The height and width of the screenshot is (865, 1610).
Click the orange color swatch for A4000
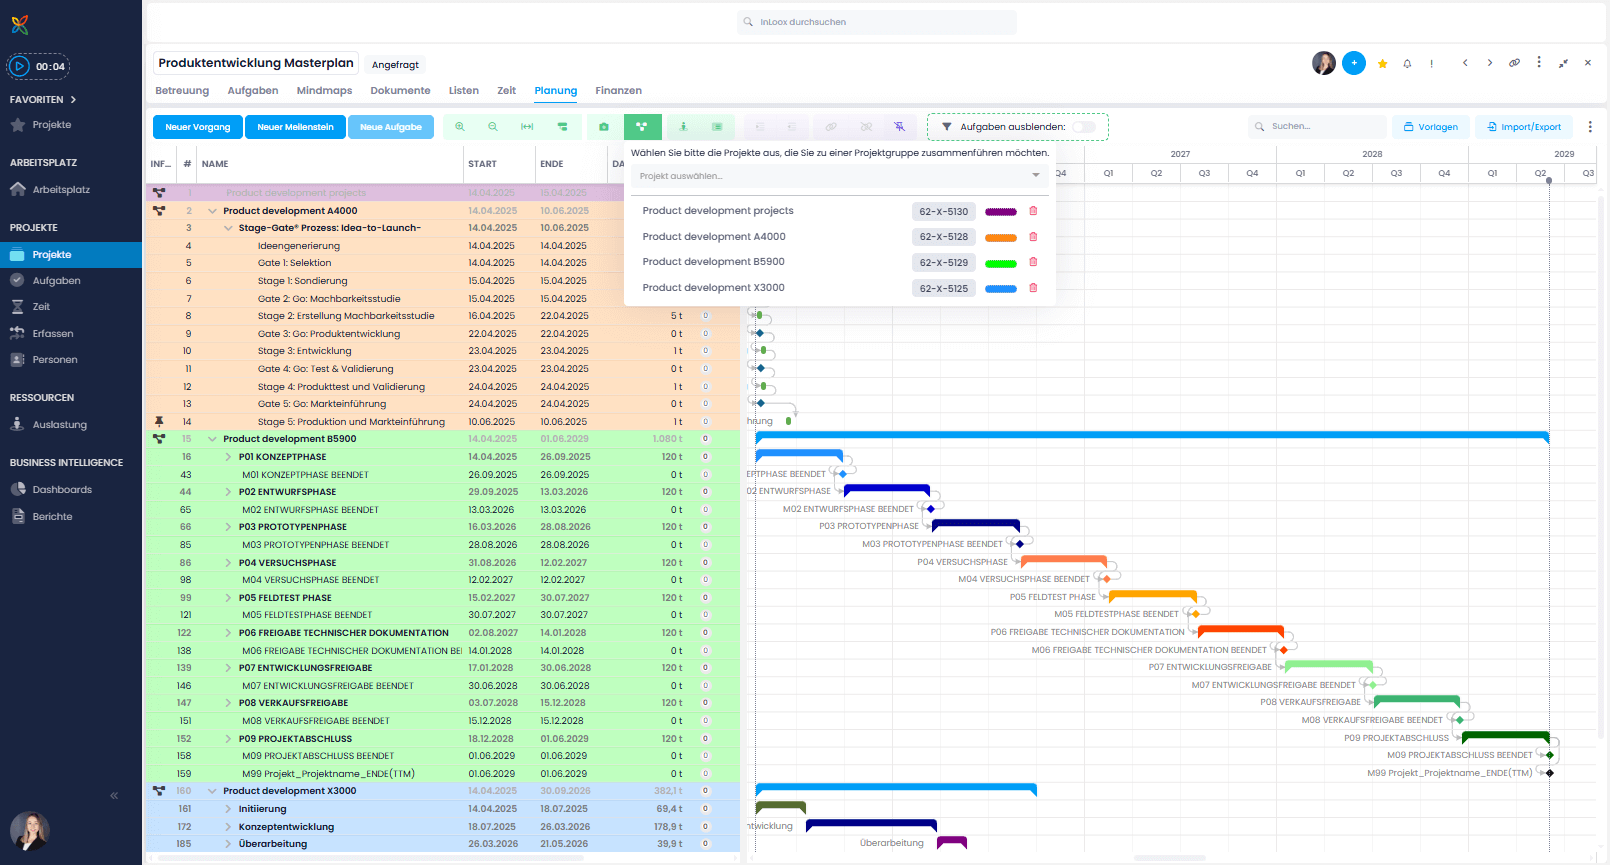pyautogui.click(x=1000, y=237)
